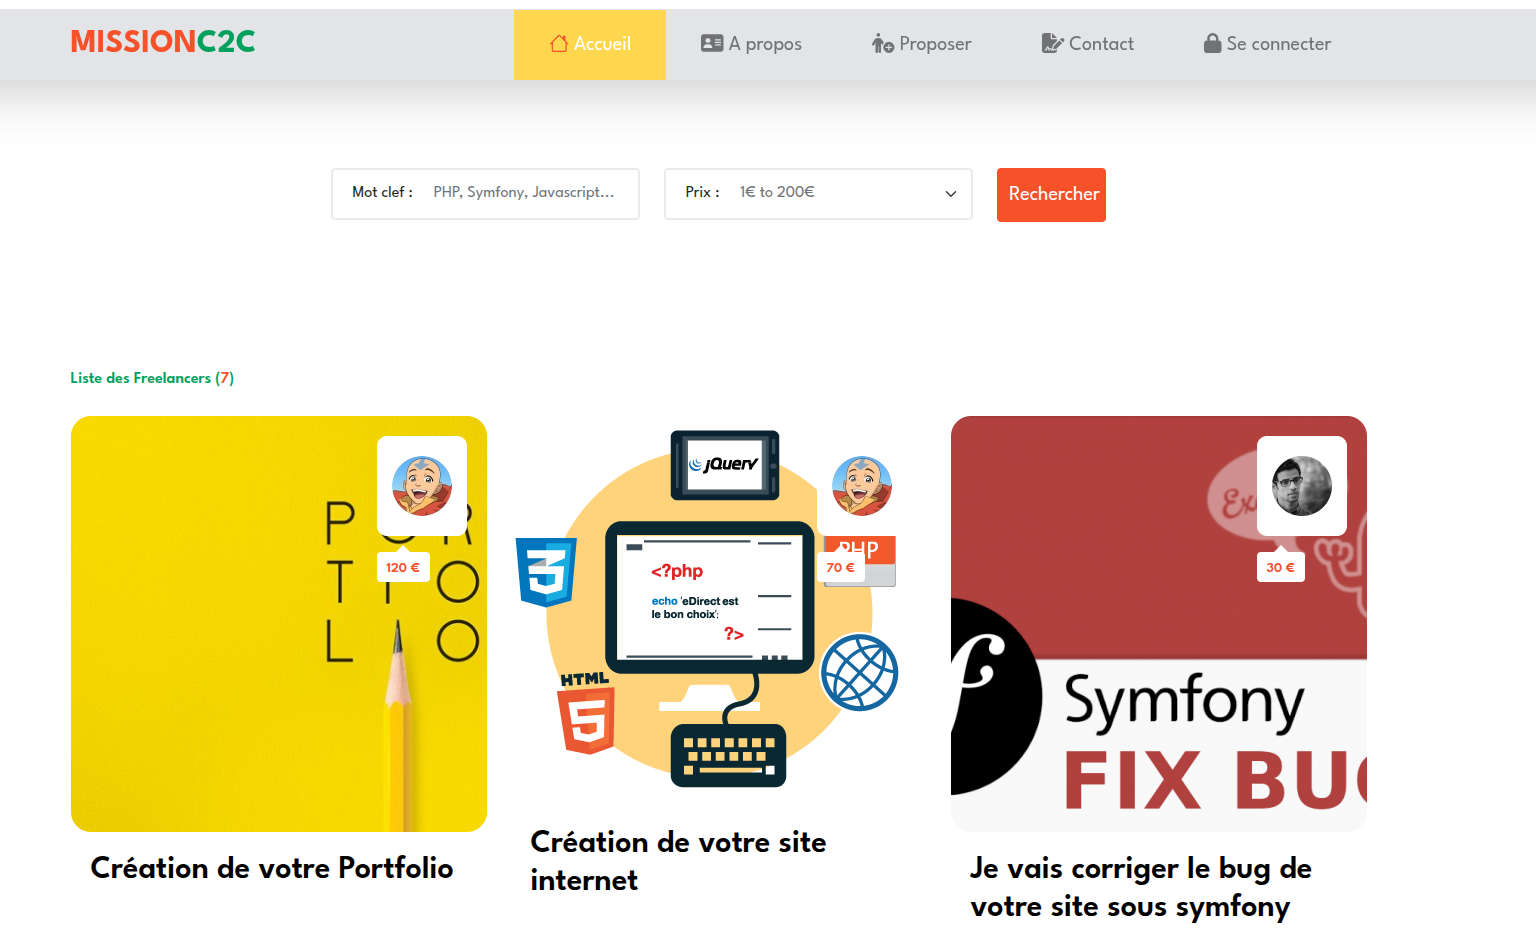1536x933 pixels.
Task: Click the padlock icon beside Se connecter
Action: 1212,43
